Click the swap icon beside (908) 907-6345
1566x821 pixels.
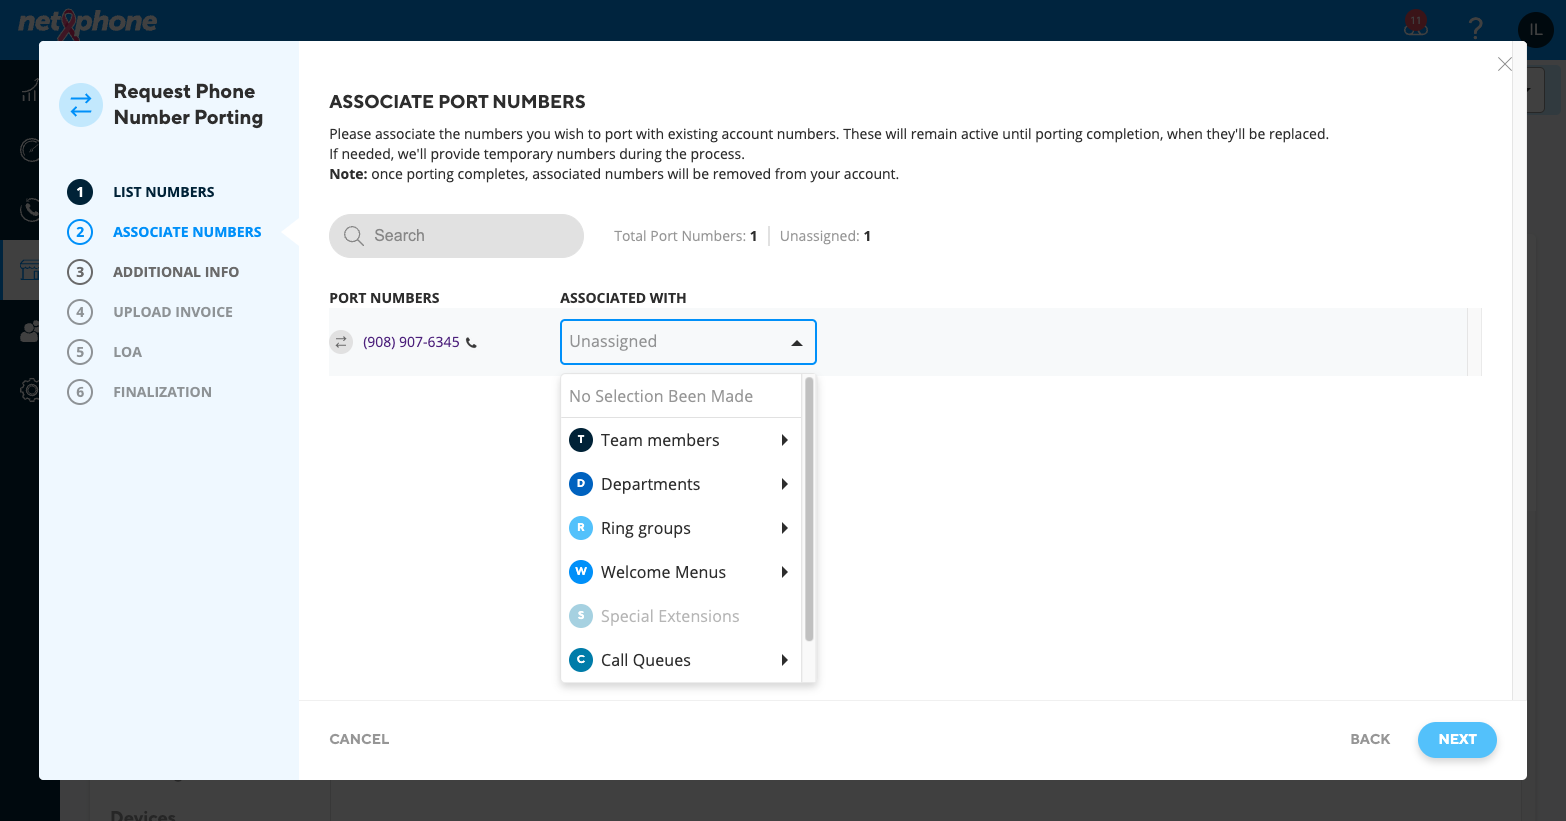pos(341,342)
